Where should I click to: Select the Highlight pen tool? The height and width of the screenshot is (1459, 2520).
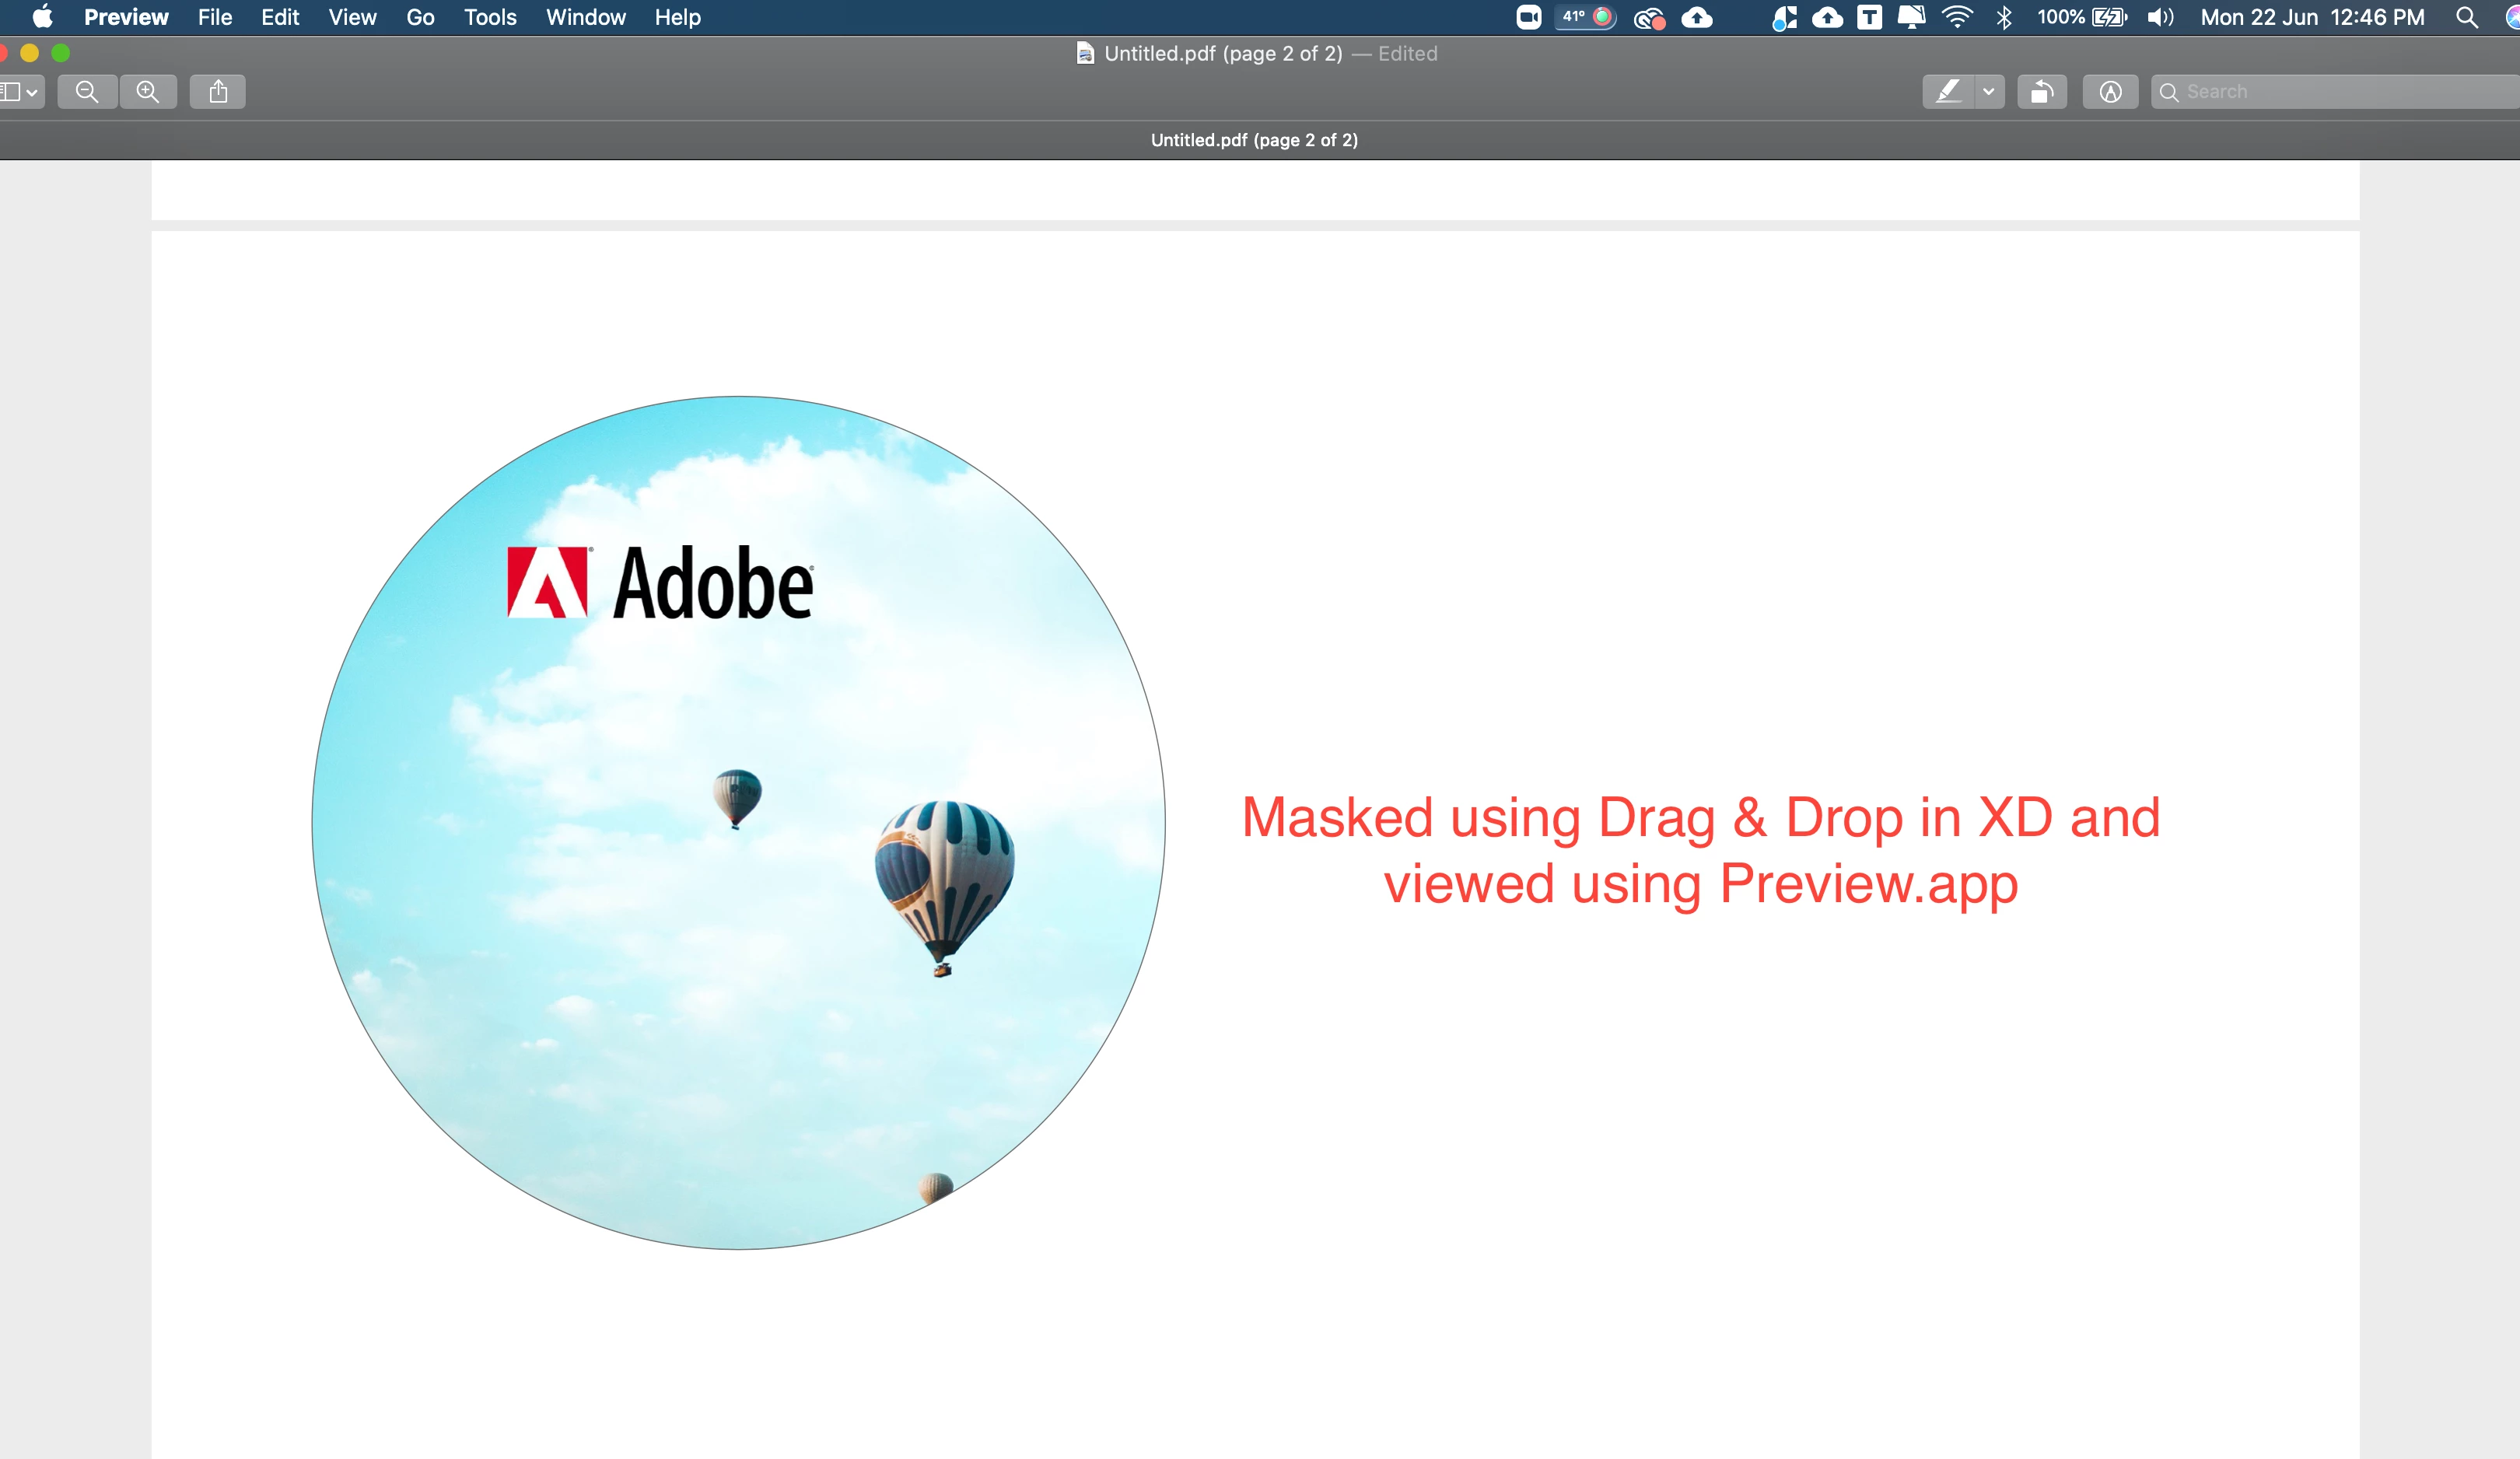[1947, 92]
